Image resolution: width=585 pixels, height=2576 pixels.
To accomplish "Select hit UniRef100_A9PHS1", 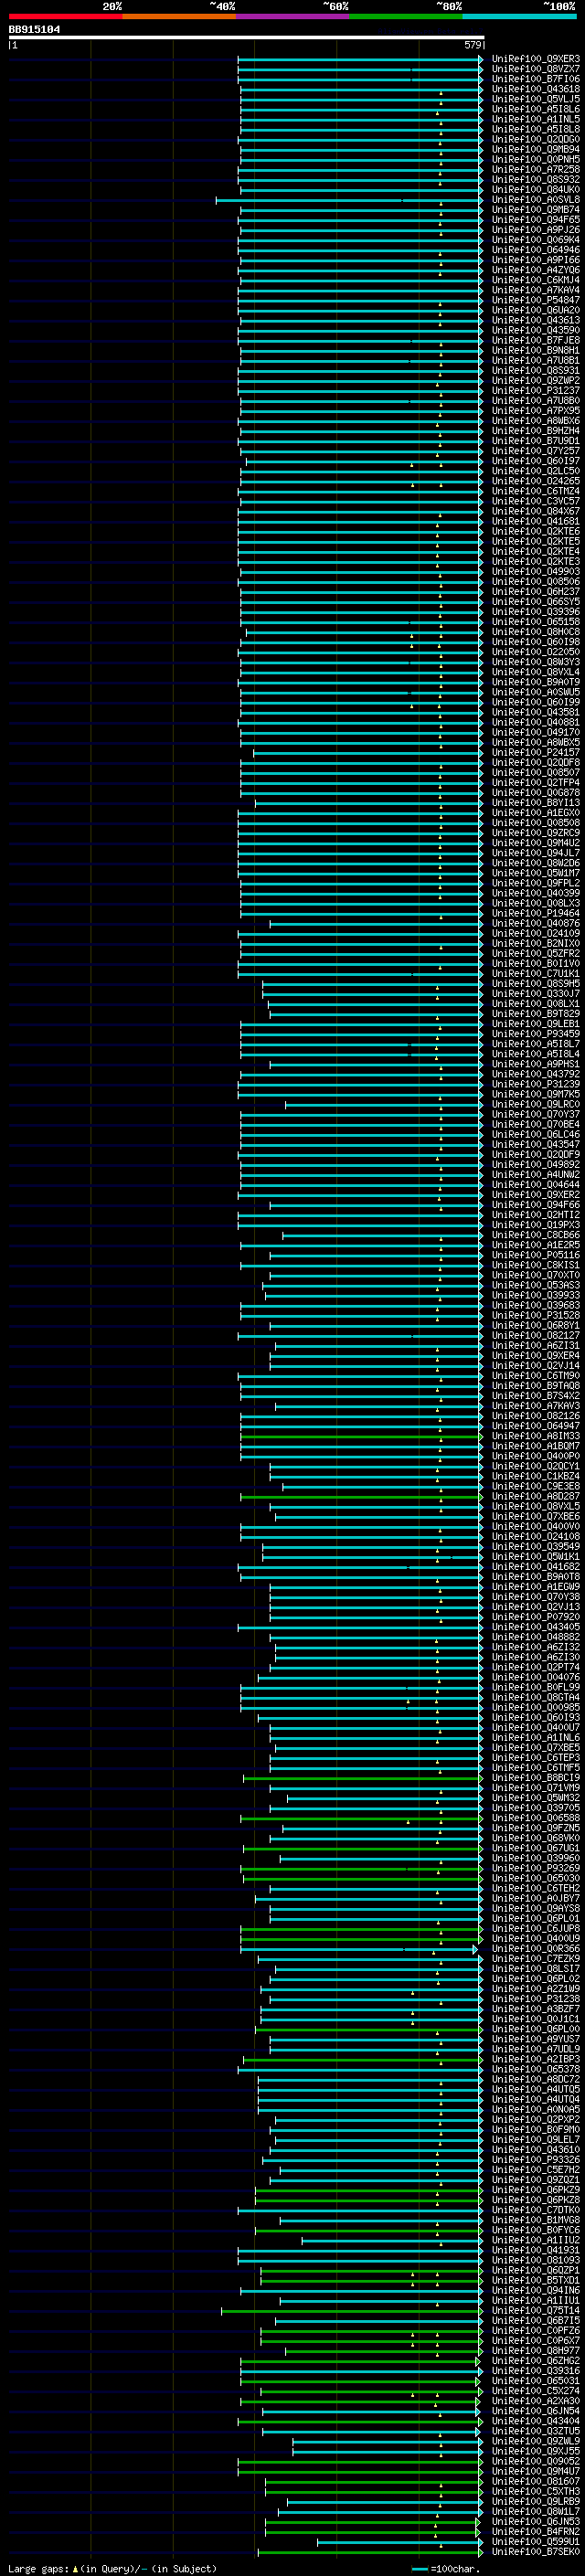I will [535, 1064].
